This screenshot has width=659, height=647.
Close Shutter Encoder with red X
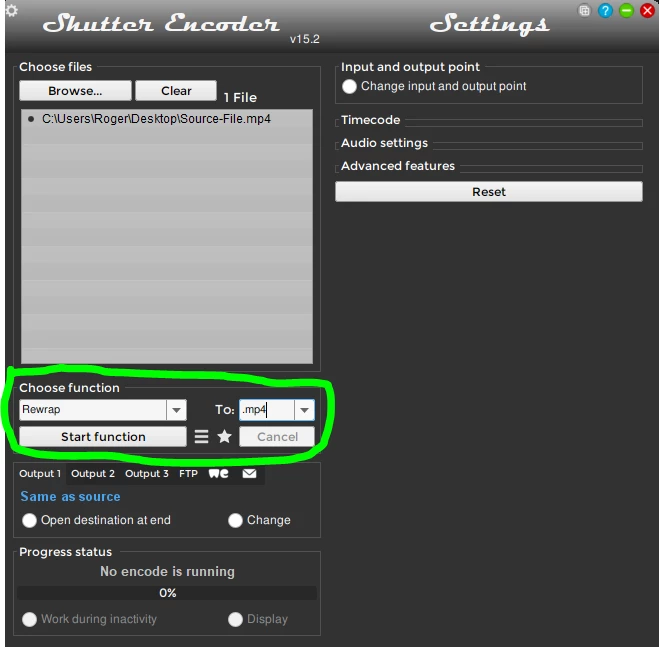(647, 11)
